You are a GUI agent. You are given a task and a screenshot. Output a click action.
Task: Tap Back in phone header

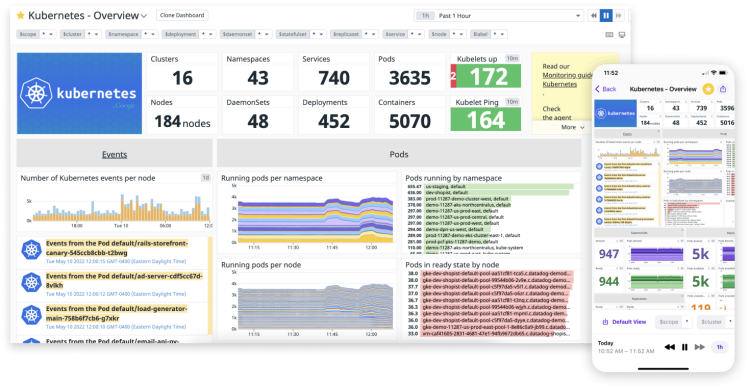coord(606,89)
